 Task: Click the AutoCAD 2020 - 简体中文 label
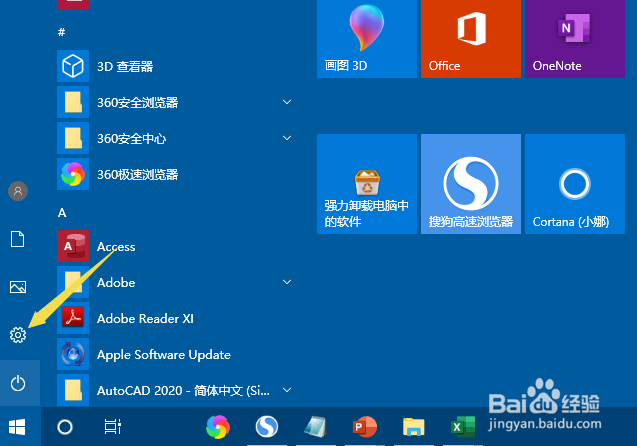click(x=183, y=390)
